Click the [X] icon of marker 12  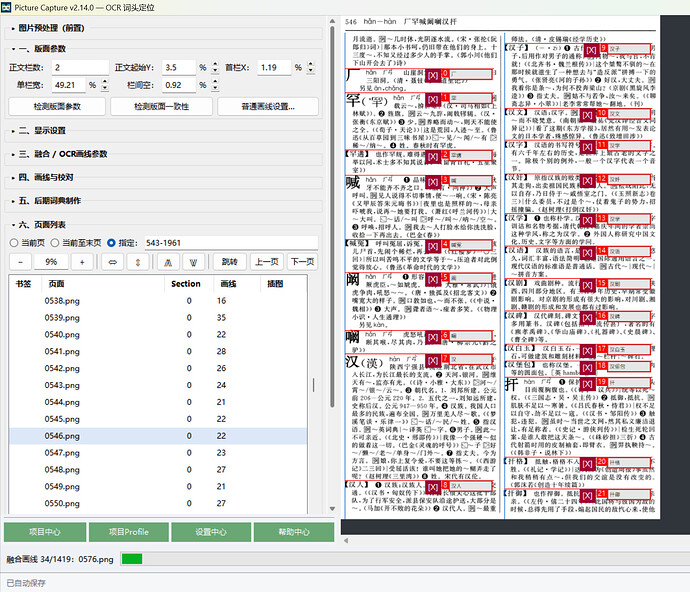click(x=588, y=181)
